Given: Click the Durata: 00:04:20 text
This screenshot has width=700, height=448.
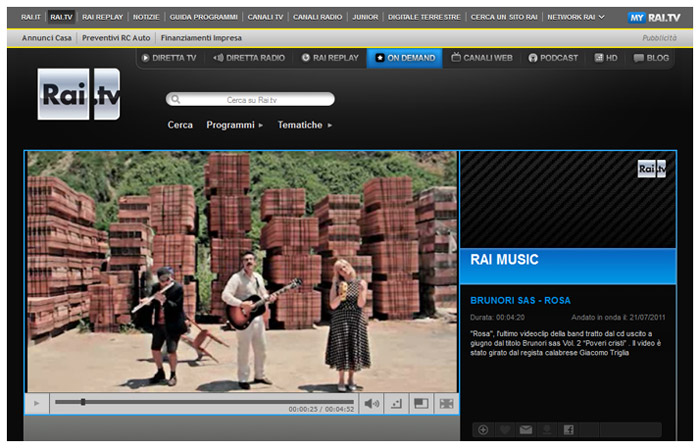Looking at the screenshot, I should pos(497,317).
